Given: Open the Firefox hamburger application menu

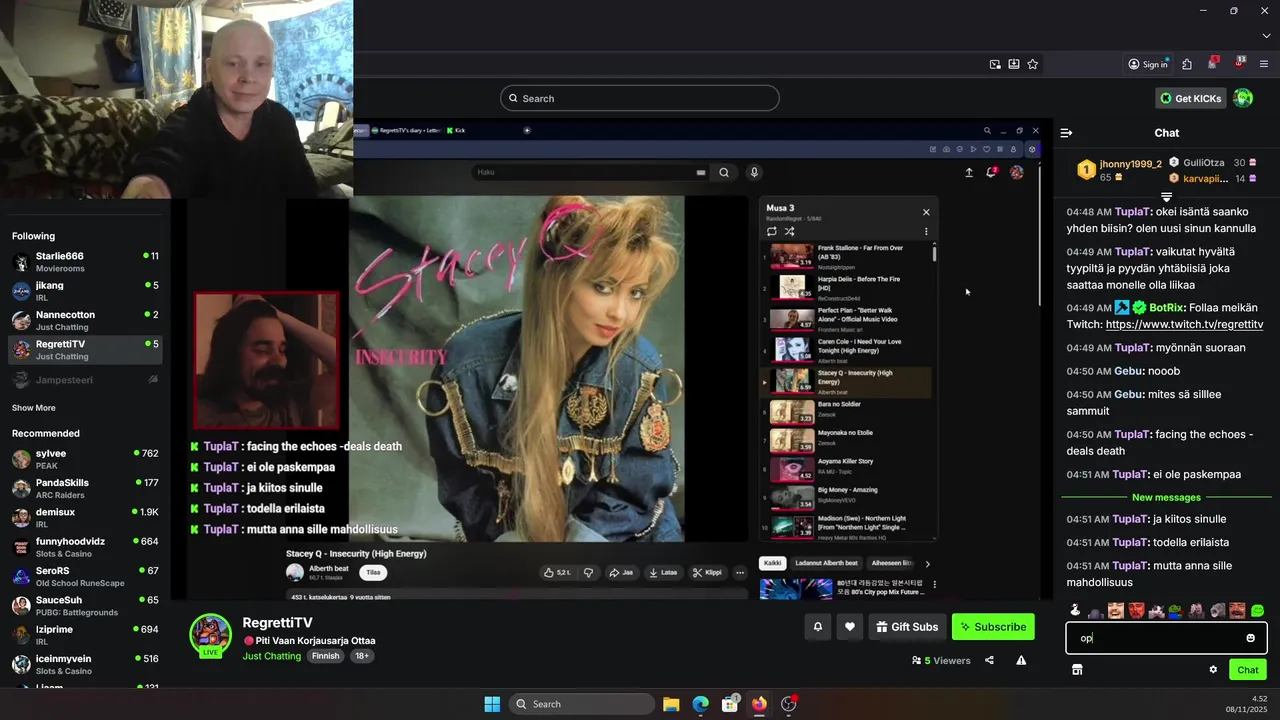Looking at the screenshot, I should (x=1264, y=64).
